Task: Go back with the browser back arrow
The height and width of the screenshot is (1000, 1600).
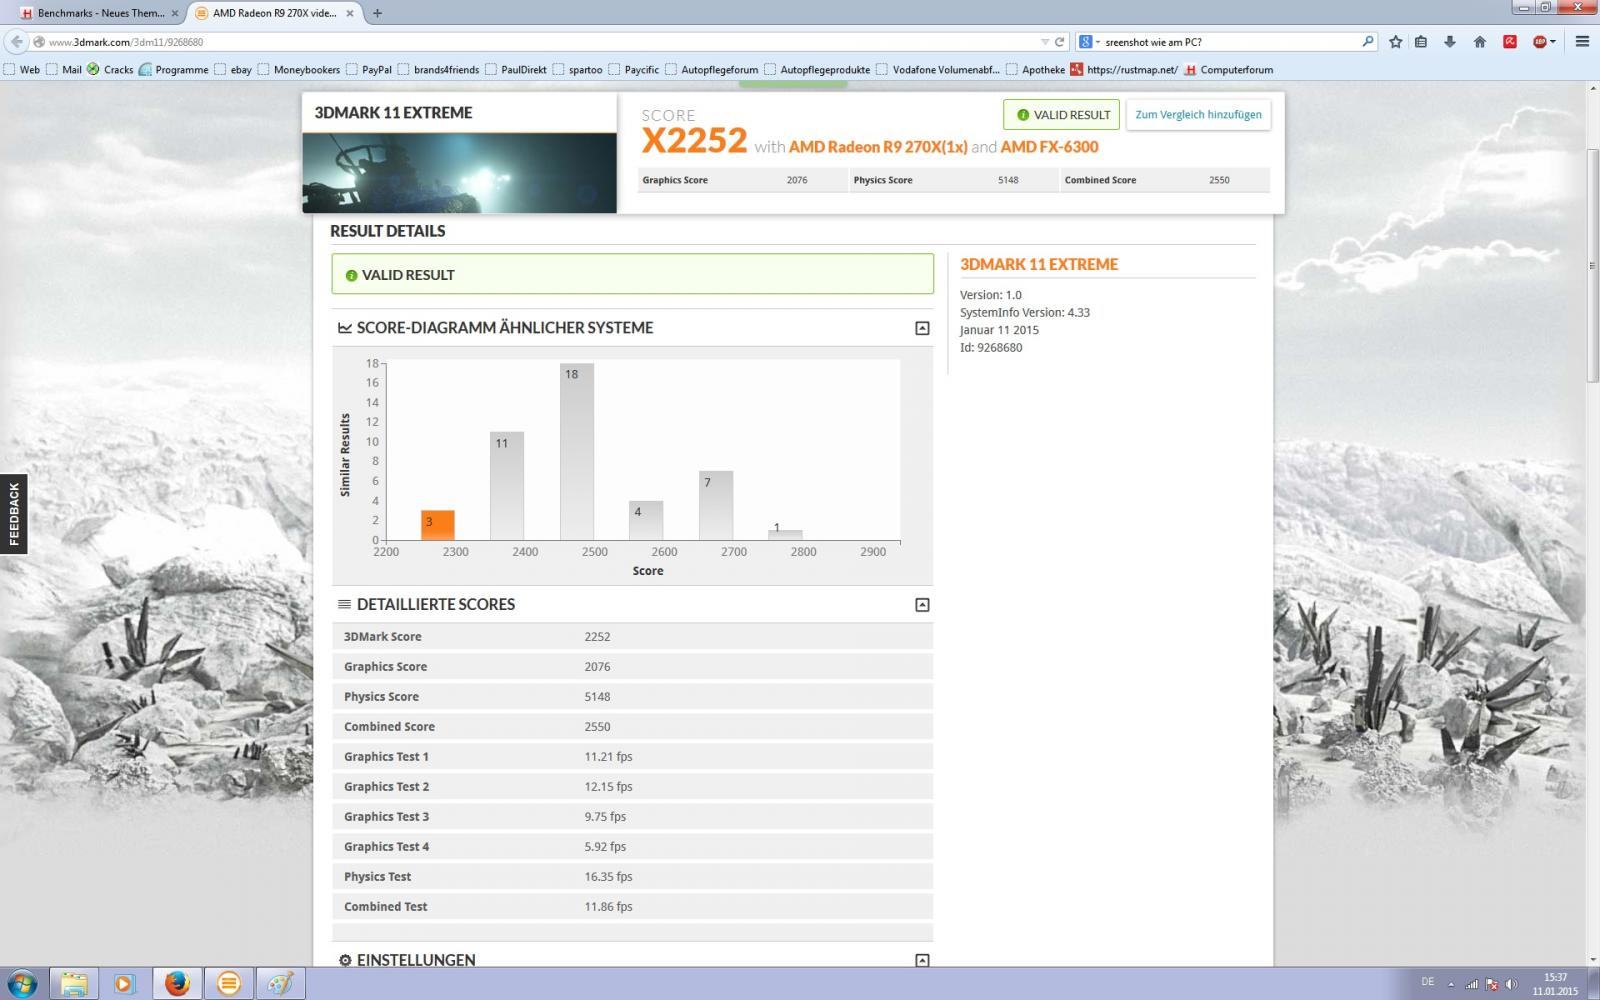Action: 16,42
